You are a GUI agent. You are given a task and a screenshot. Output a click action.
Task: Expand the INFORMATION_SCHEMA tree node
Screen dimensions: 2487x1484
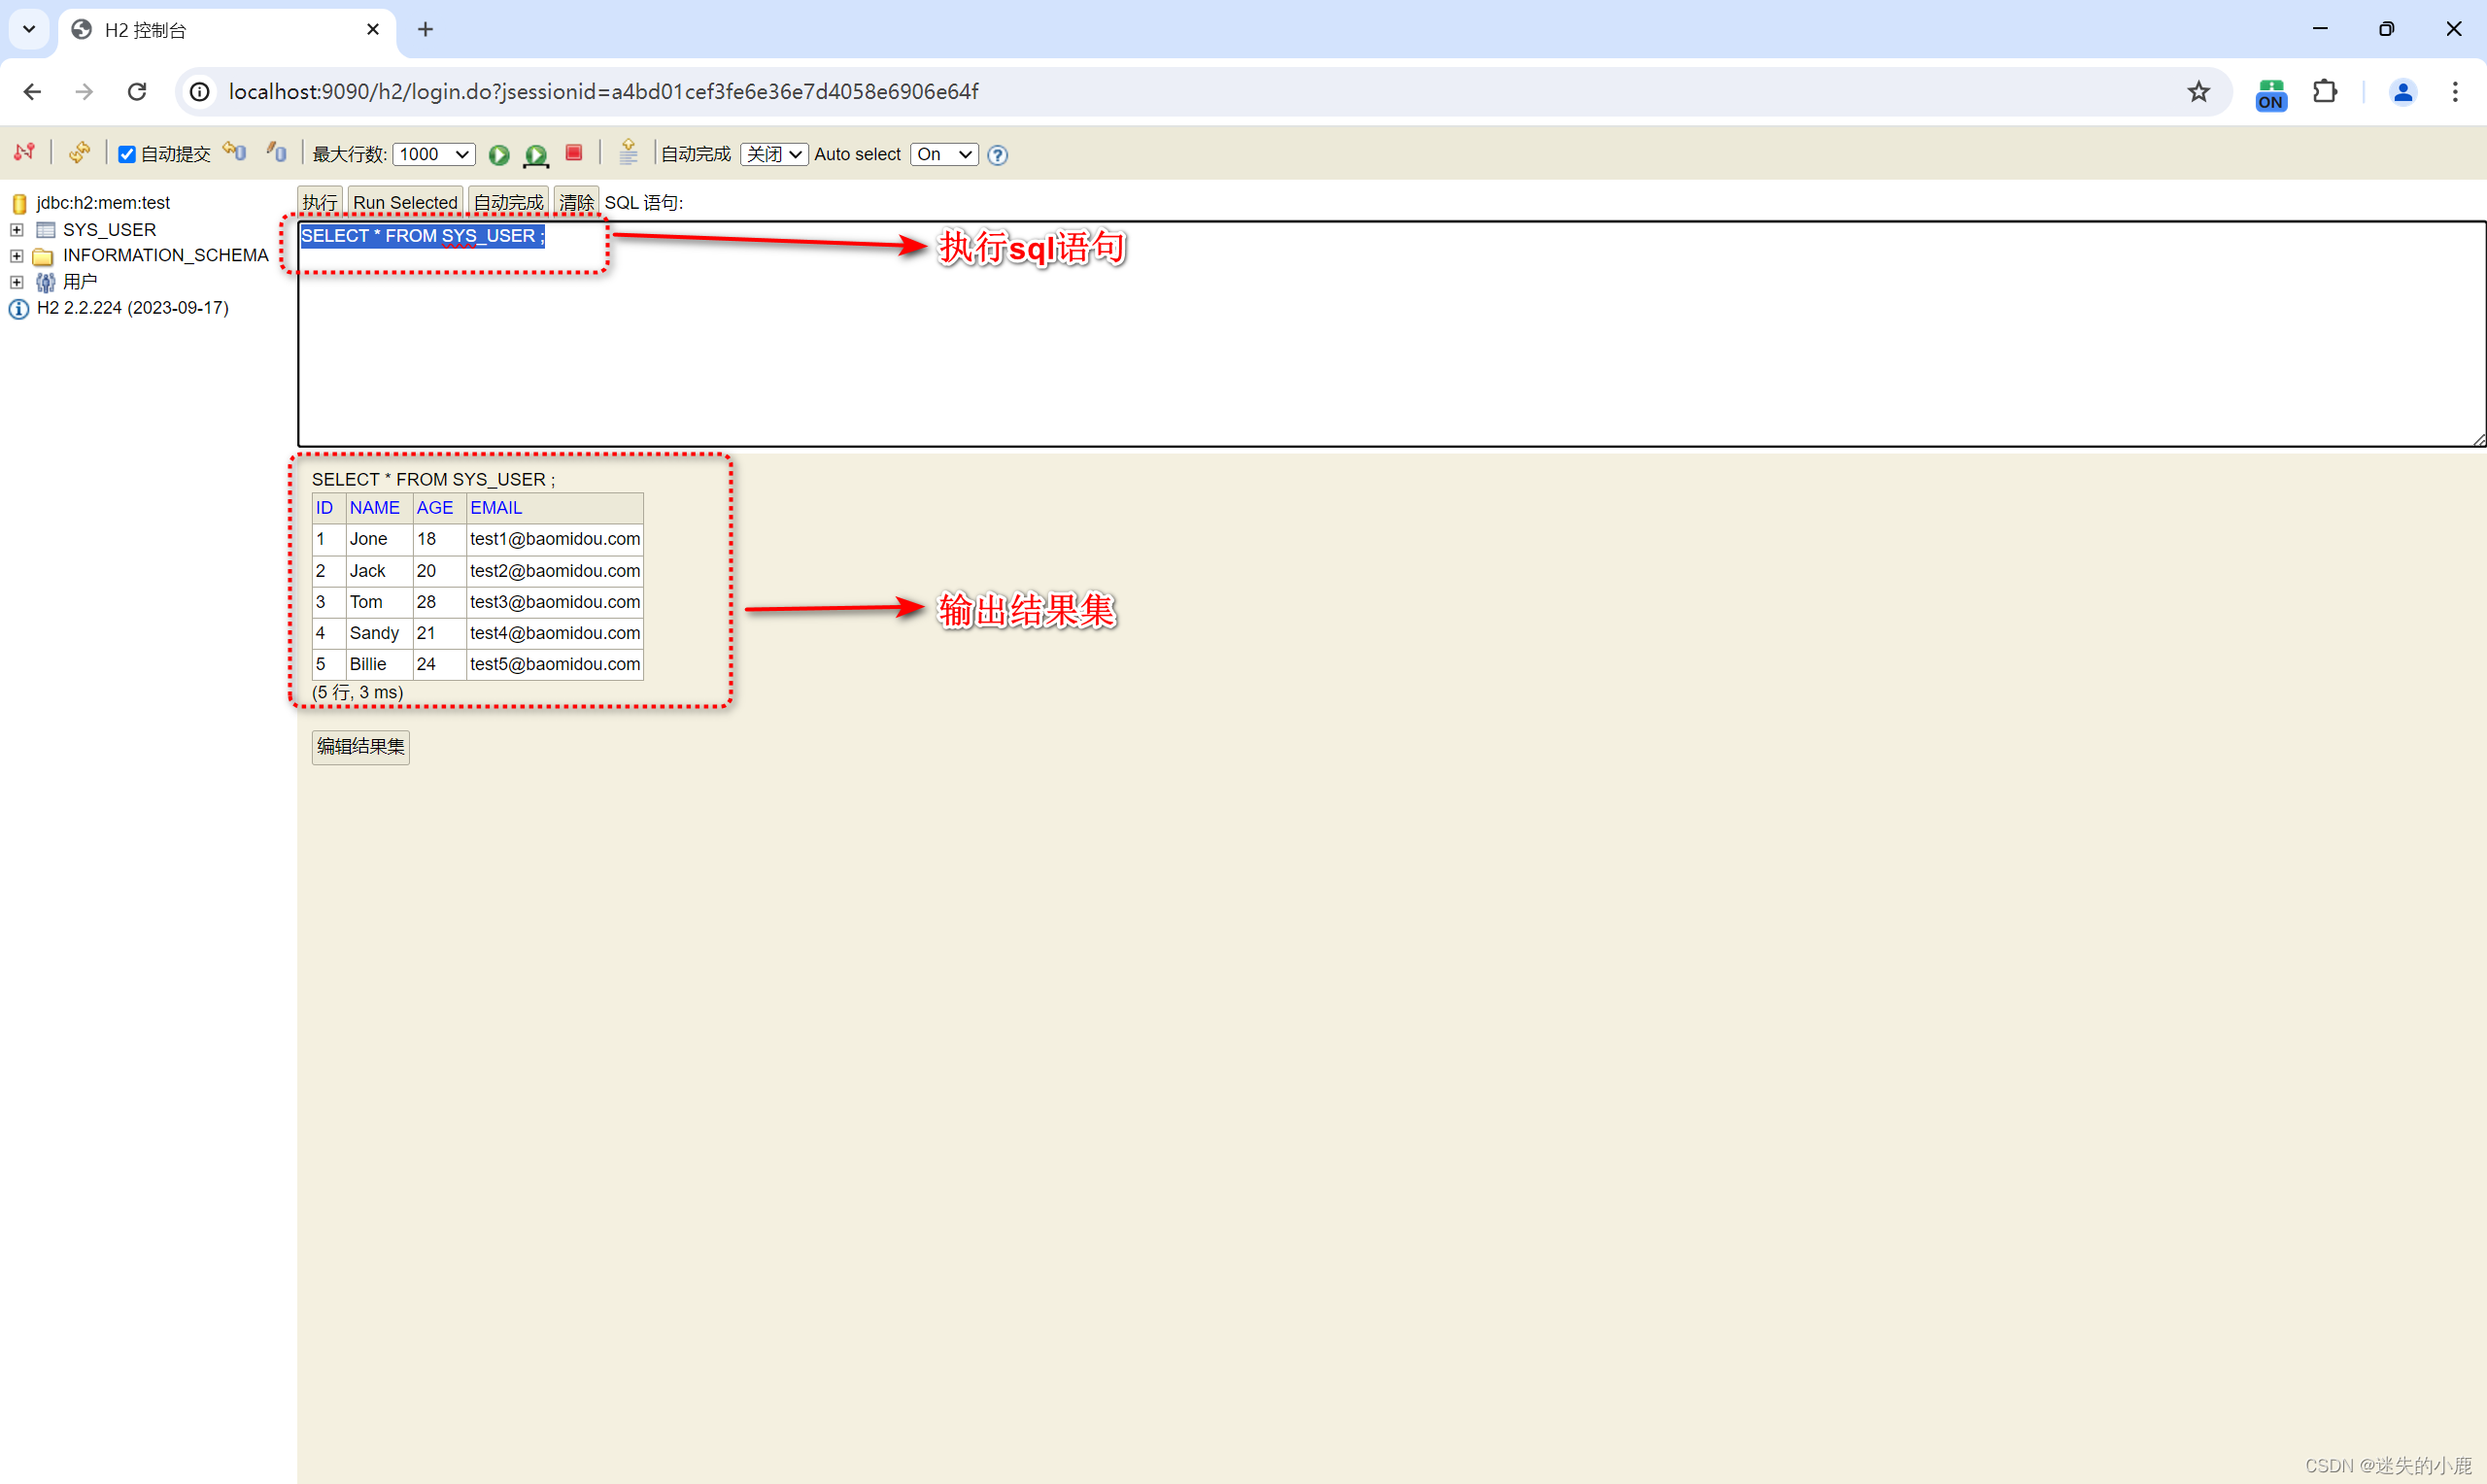17,256
